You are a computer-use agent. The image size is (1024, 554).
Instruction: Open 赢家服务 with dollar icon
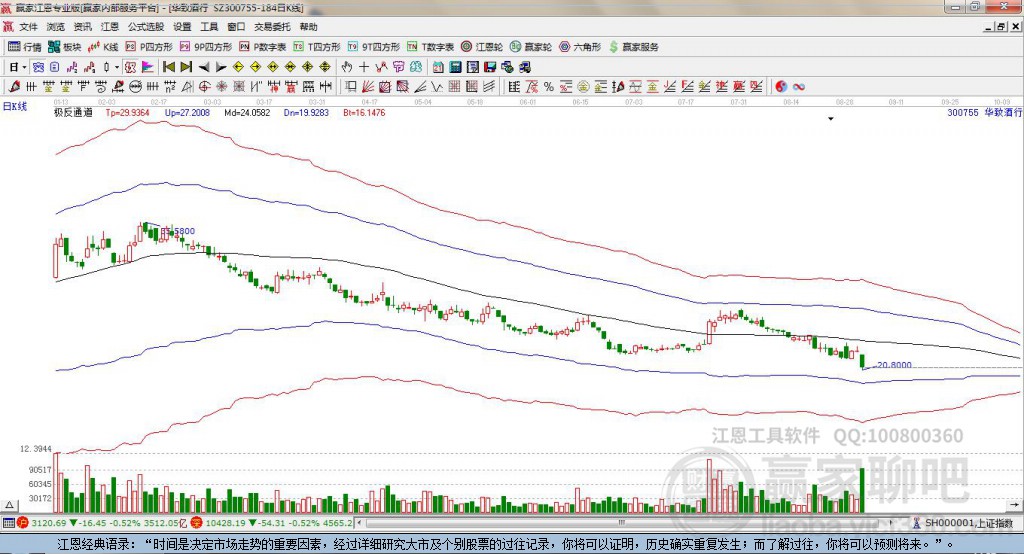pos(633,47)
